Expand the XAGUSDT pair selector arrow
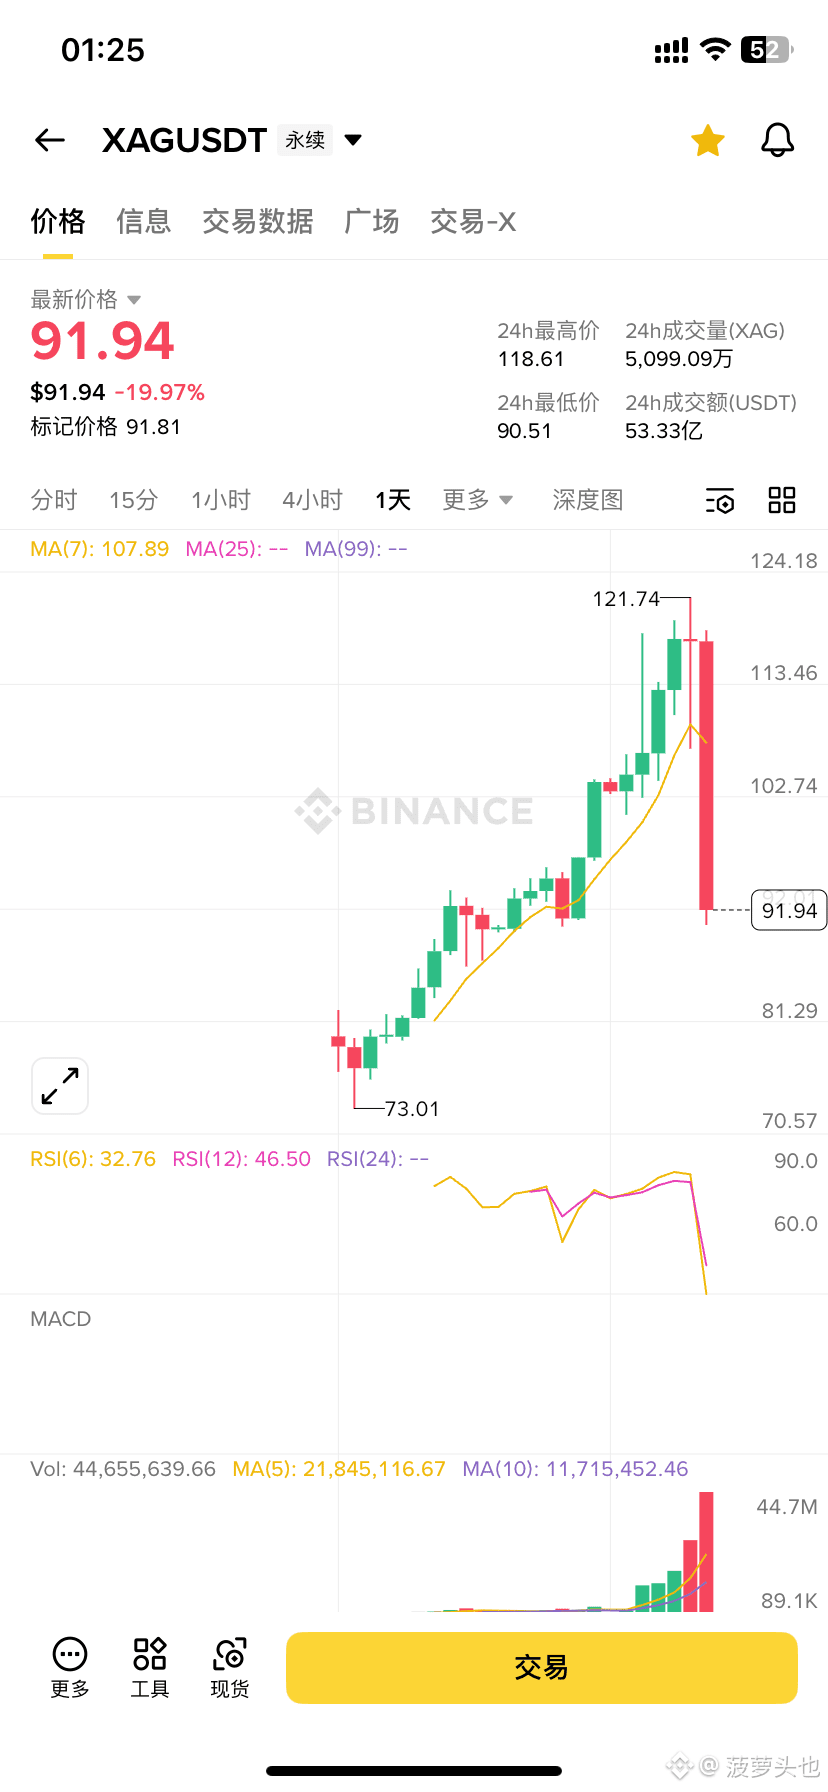828x1792 pixels. click(353, 140)
